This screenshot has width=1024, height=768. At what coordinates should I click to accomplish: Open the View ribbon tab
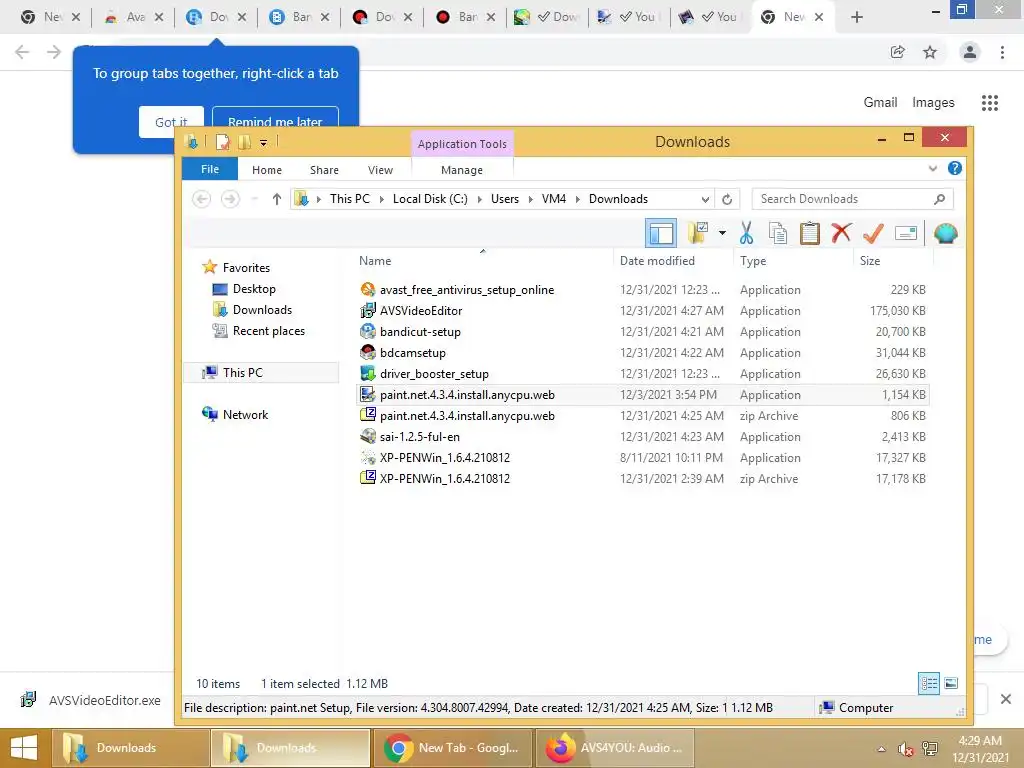coord(380,170)
